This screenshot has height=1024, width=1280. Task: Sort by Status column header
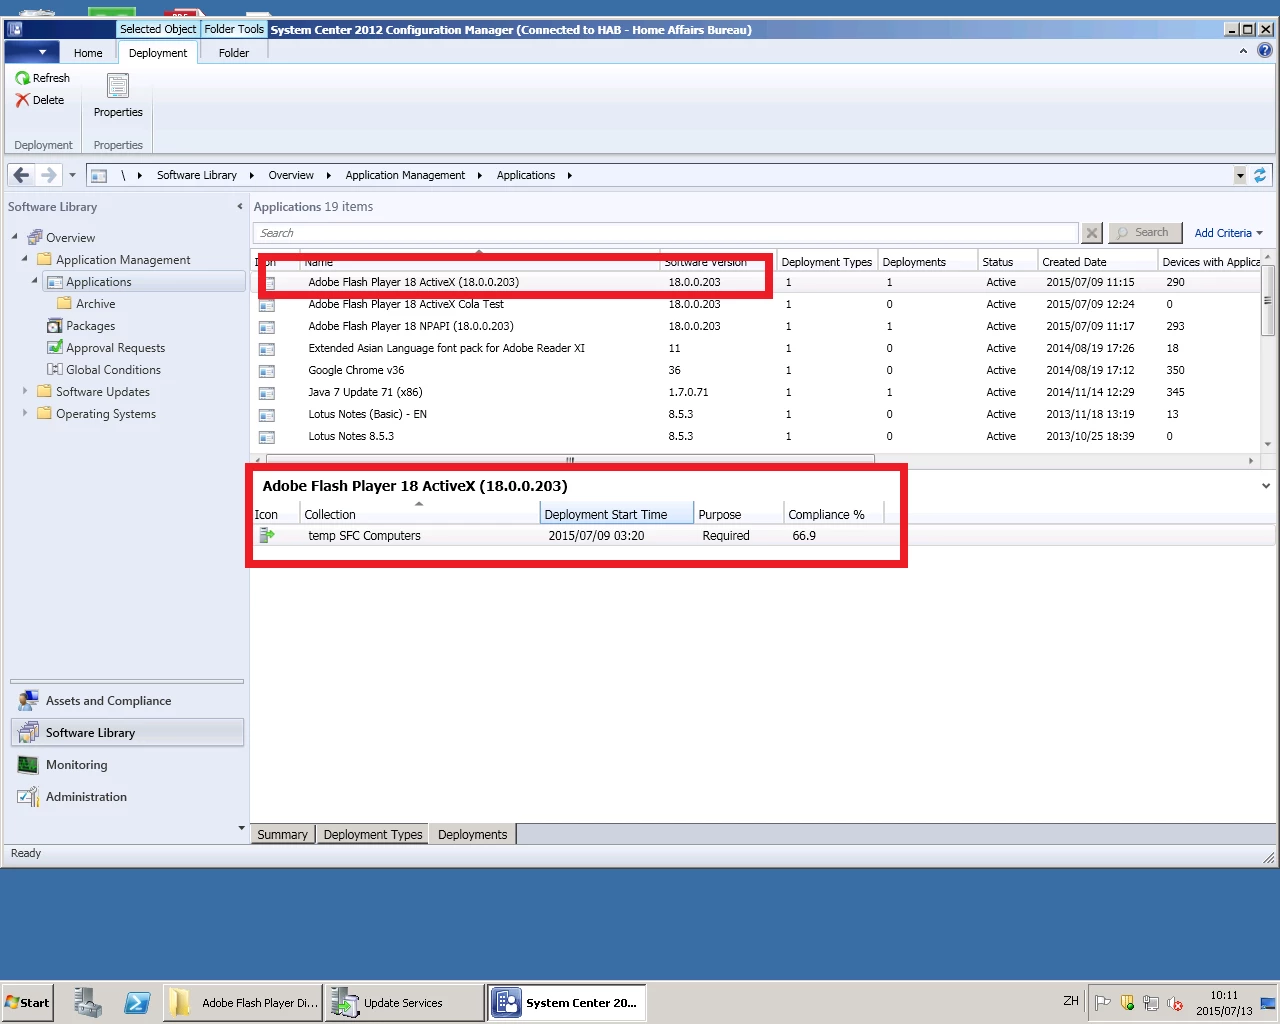point(1007,262)
